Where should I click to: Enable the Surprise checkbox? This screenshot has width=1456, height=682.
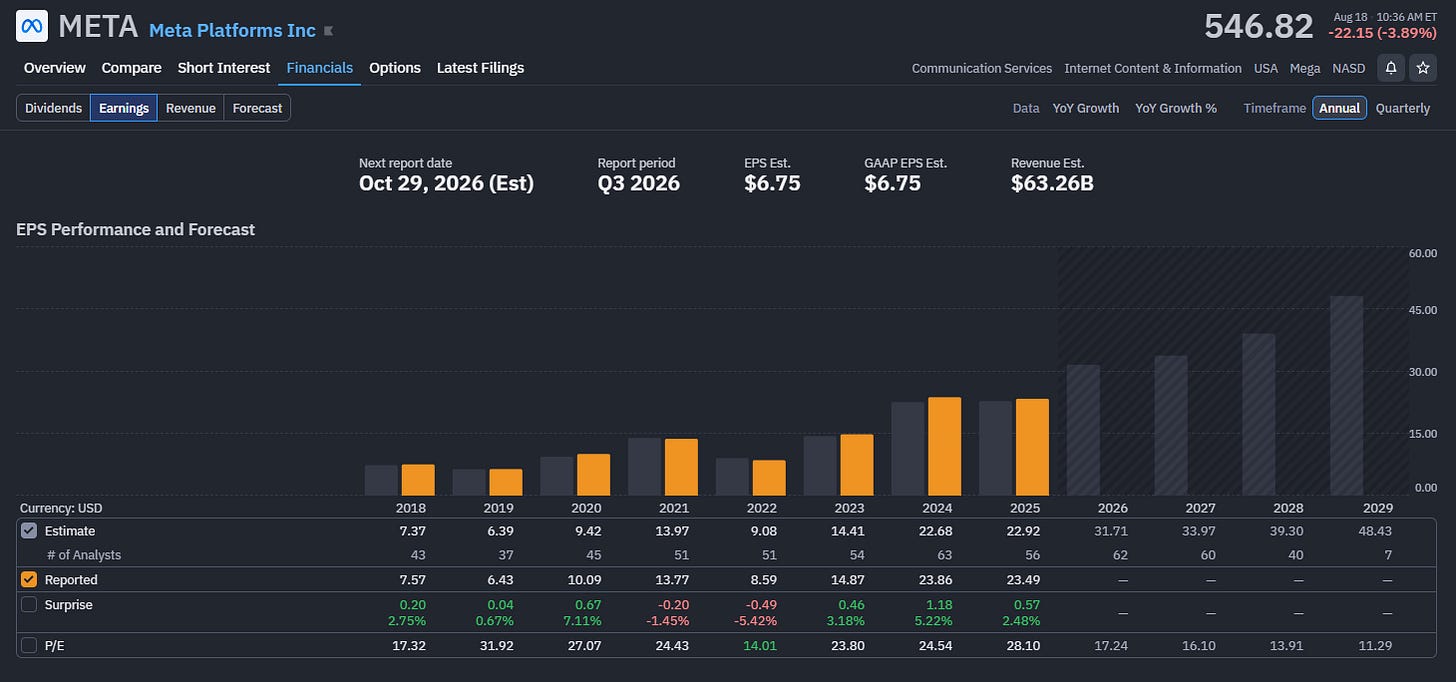coord(29,605)
